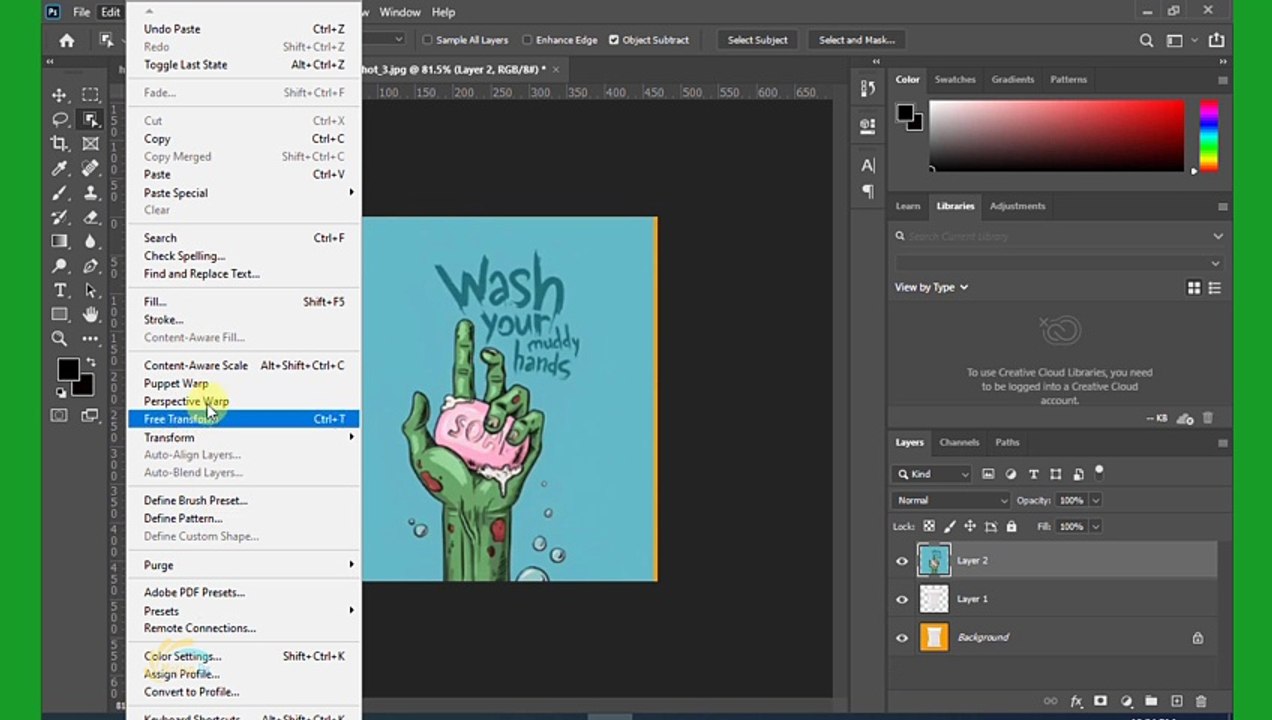Open the search icon in options bar
The image size is (1272, 720).
tap(1146, 40)
